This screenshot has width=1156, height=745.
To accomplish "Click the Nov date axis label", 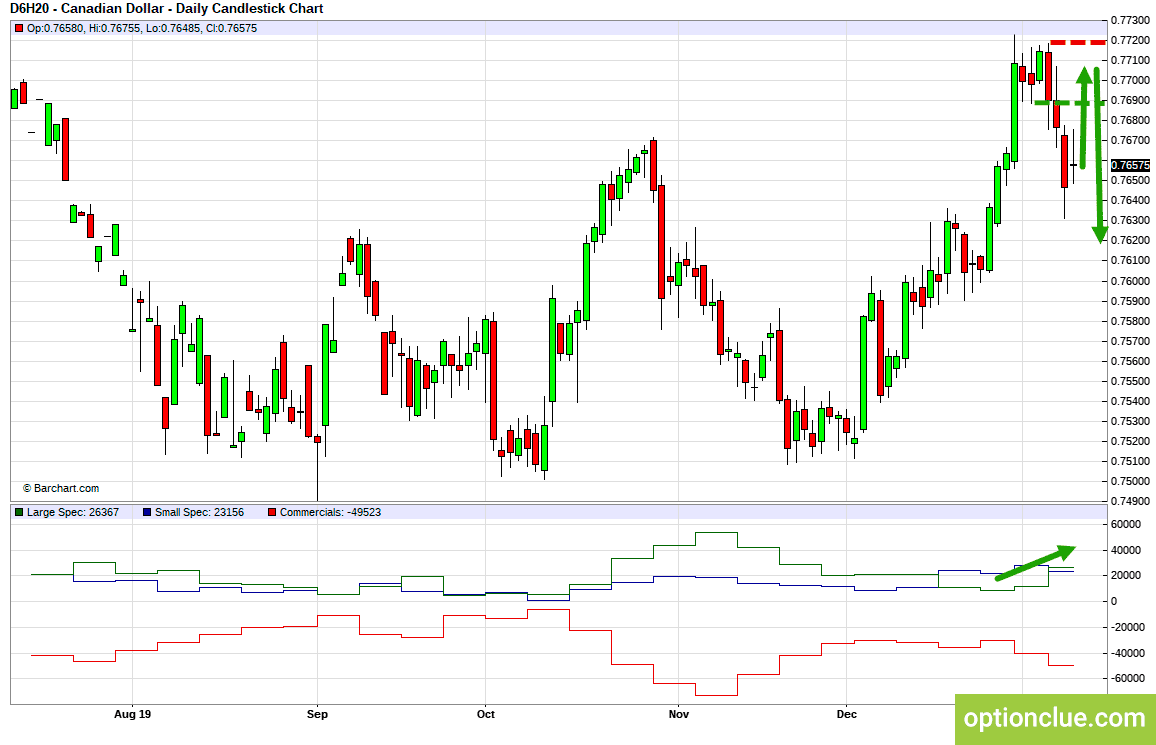I will pos(679,714).
